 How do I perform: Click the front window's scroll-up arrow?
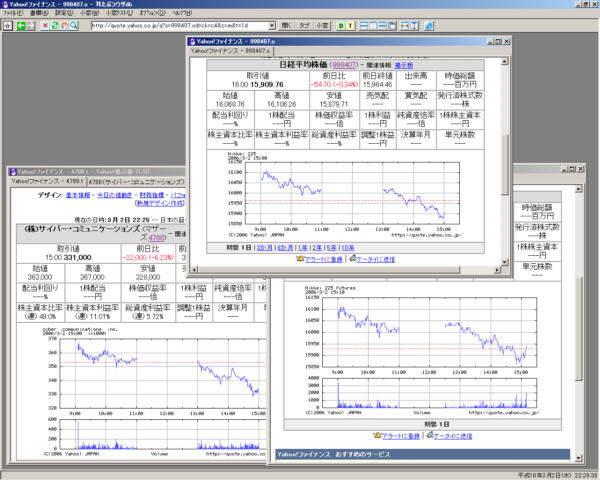[x=504, y=61]
